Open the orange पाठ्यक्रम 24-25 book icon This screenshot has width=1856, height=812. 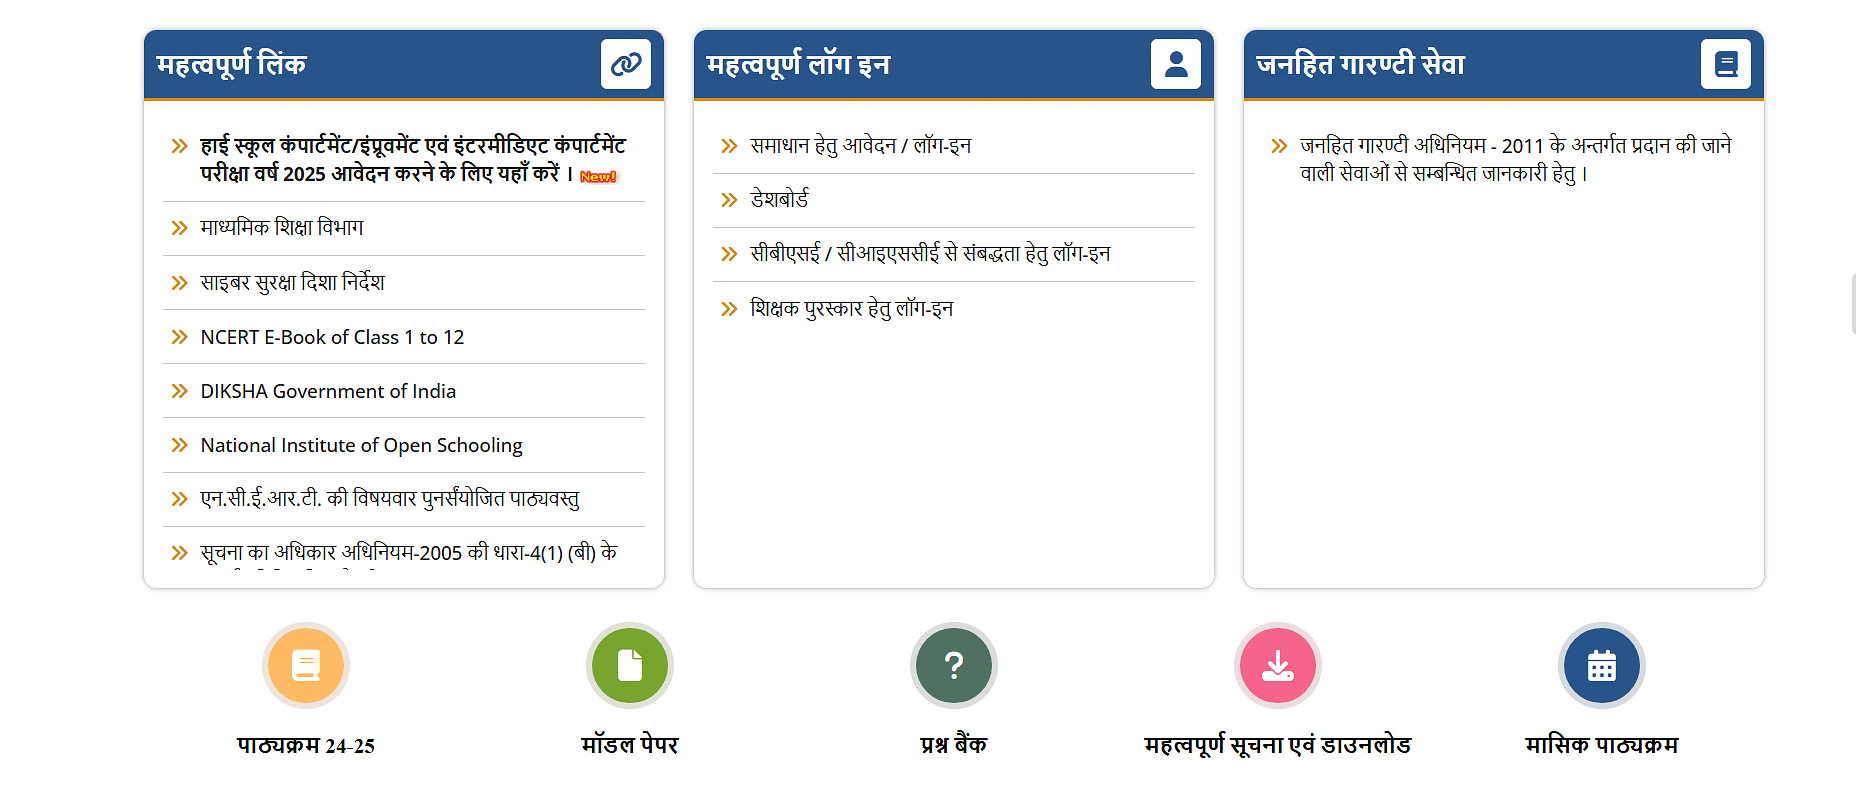tap(306, 665)
